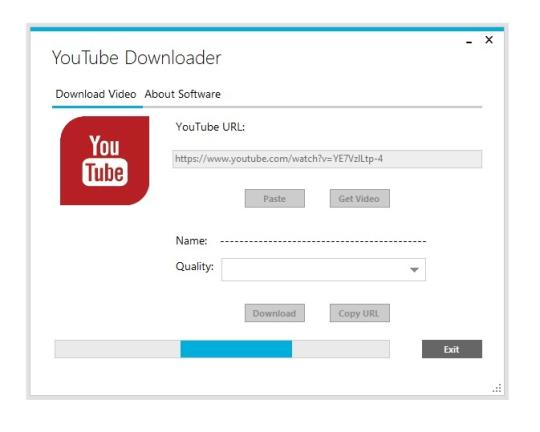Click the "Quality:" label
The image size is (540, 432).
coord(195,266)
